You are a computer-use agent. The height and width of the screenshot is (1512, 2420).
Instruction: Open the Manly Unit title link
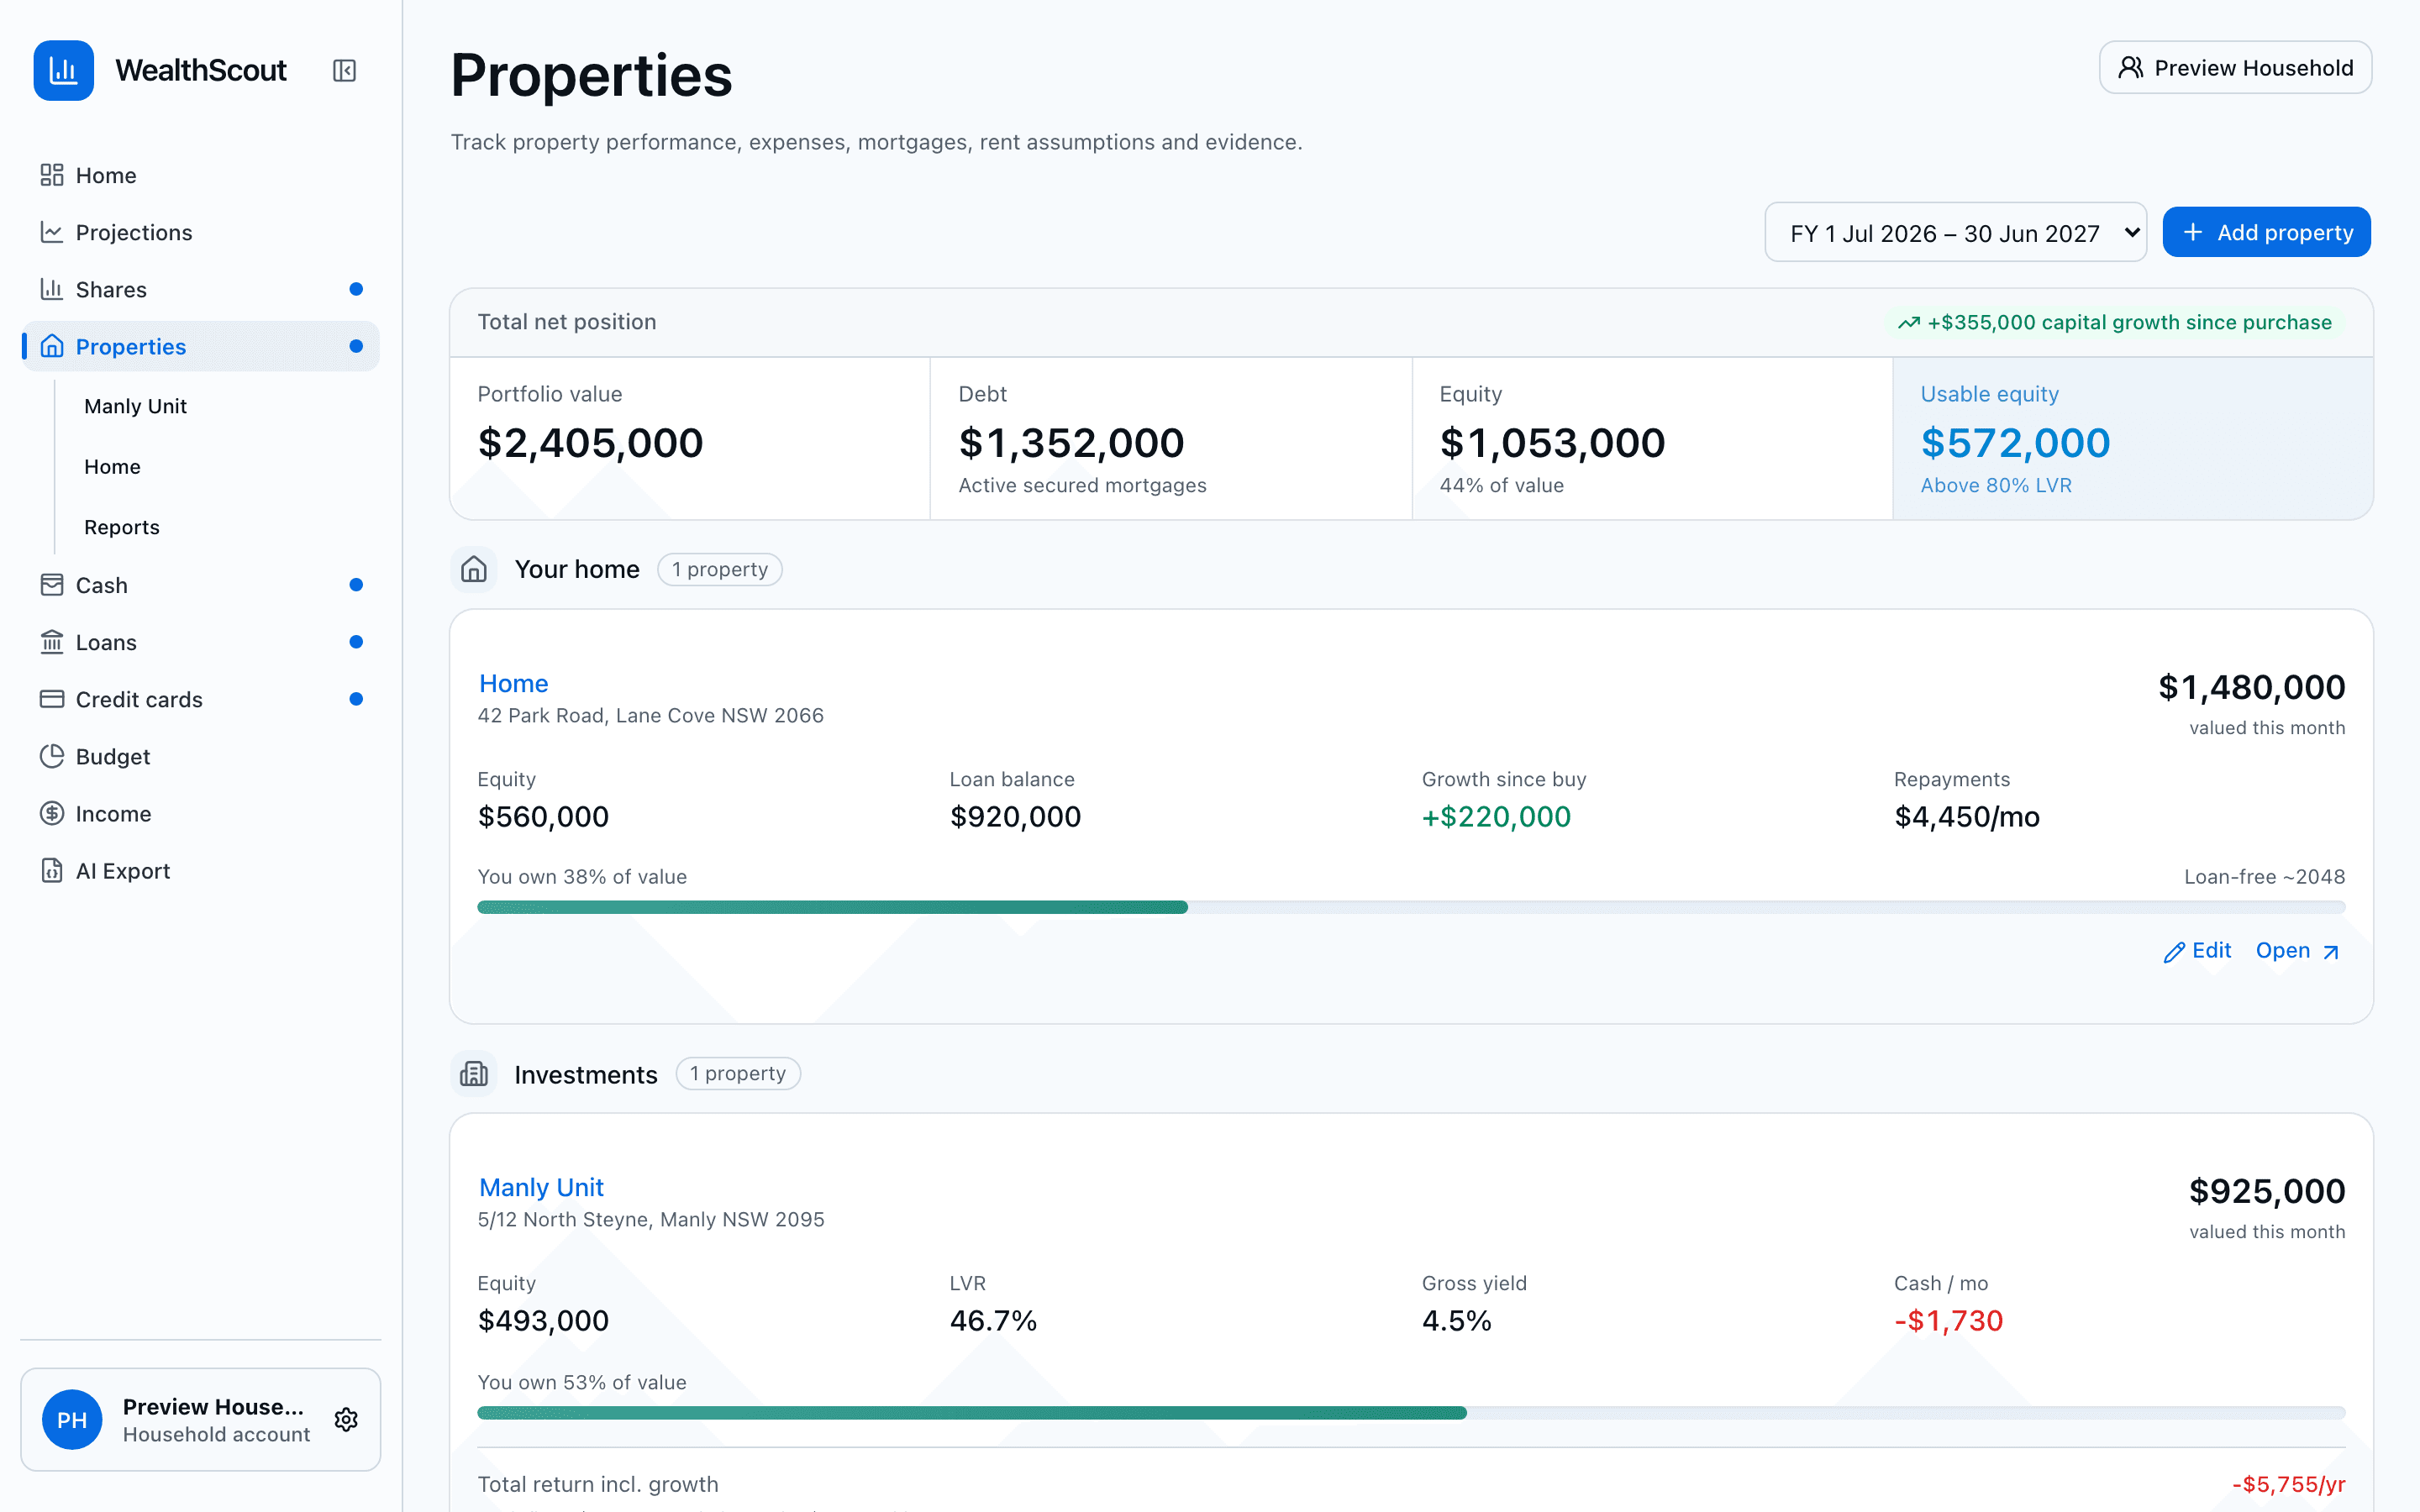pos(541,1187)
